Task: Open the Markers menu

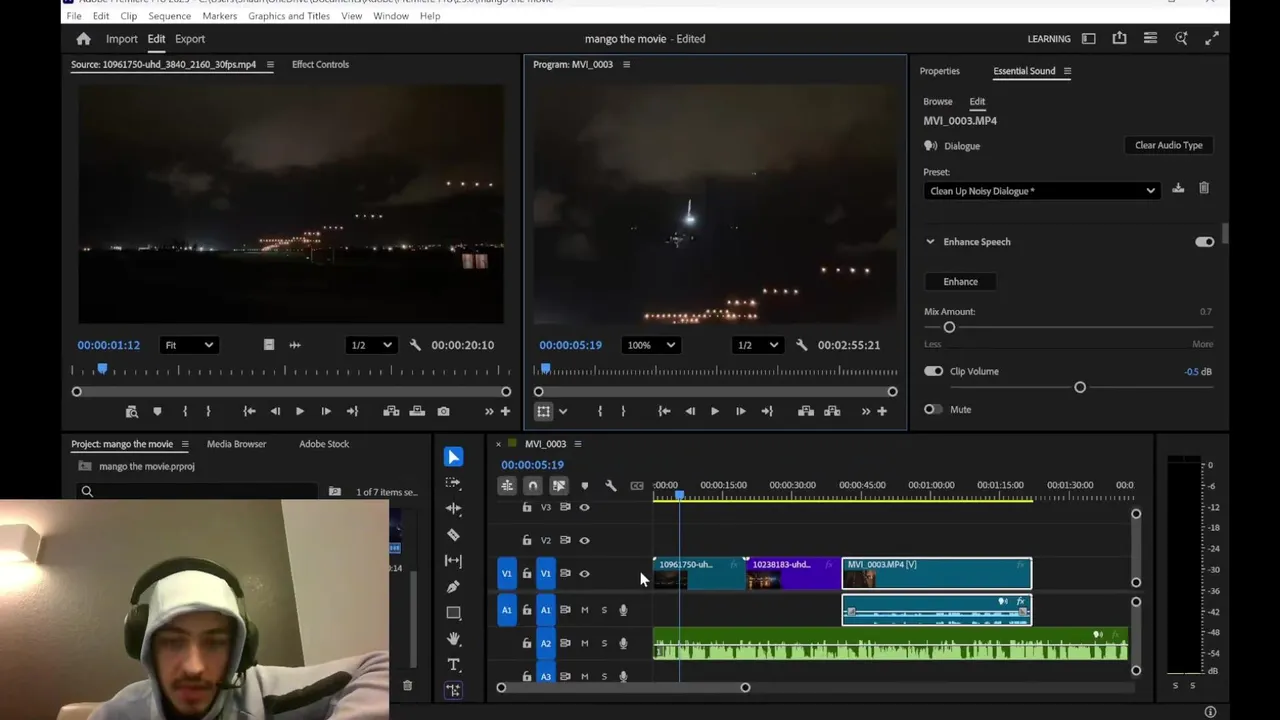Action: pos(220,16)
